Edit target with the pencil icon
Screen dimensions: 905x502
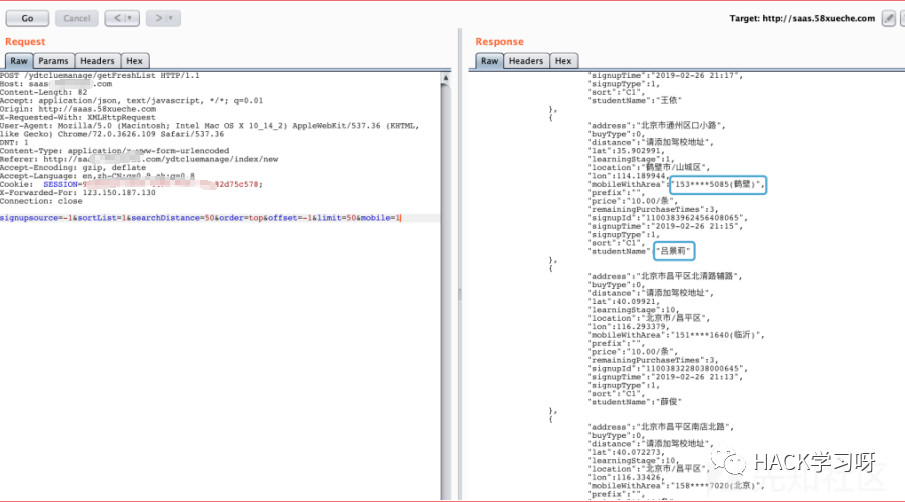[889, 18]
